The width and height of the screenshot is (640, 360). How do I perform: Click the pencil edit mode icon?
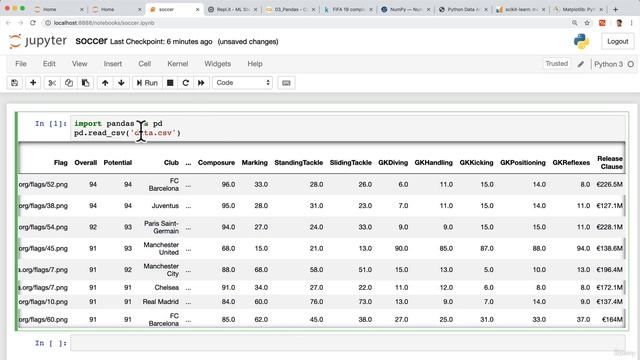580,64
